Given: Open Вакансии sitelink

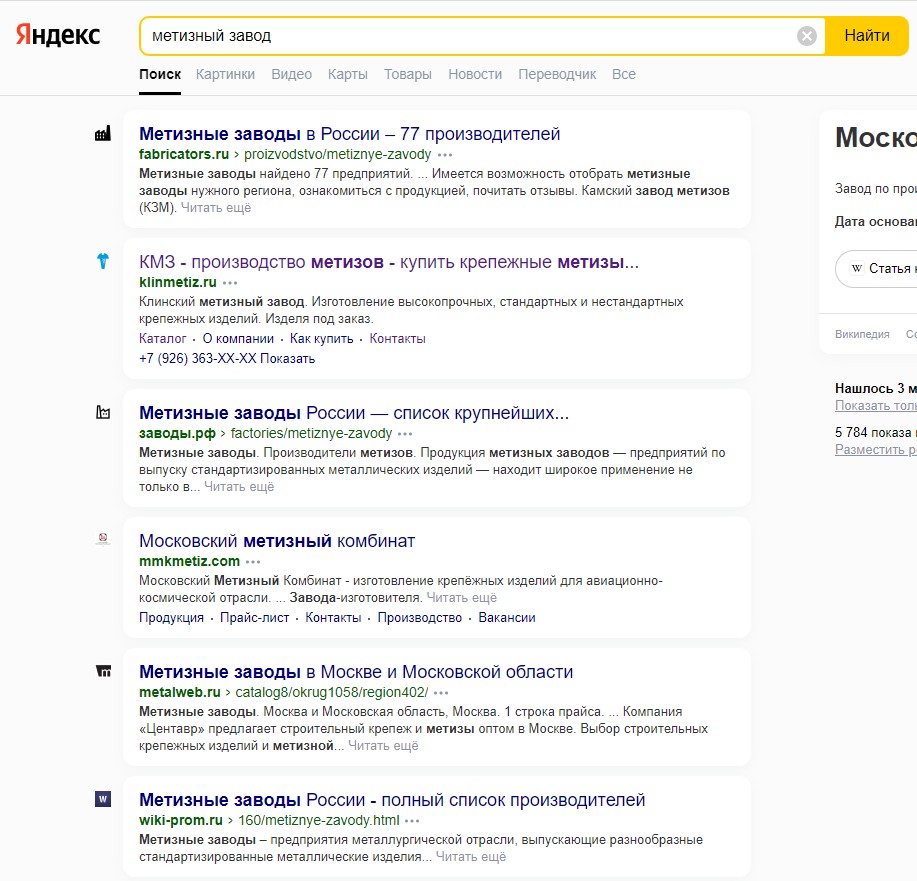Looking at the screenshot, I should (507, 618).
